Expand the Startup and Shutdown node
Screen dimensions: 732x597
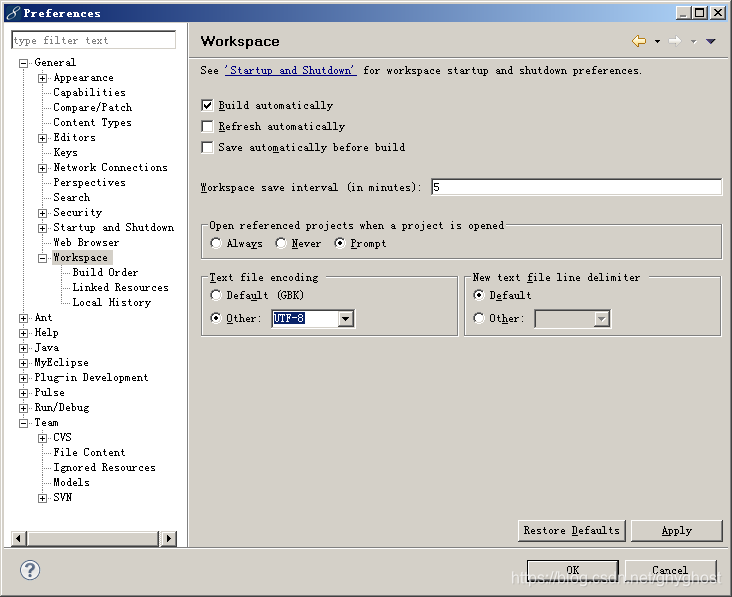(x=42, y=228)
